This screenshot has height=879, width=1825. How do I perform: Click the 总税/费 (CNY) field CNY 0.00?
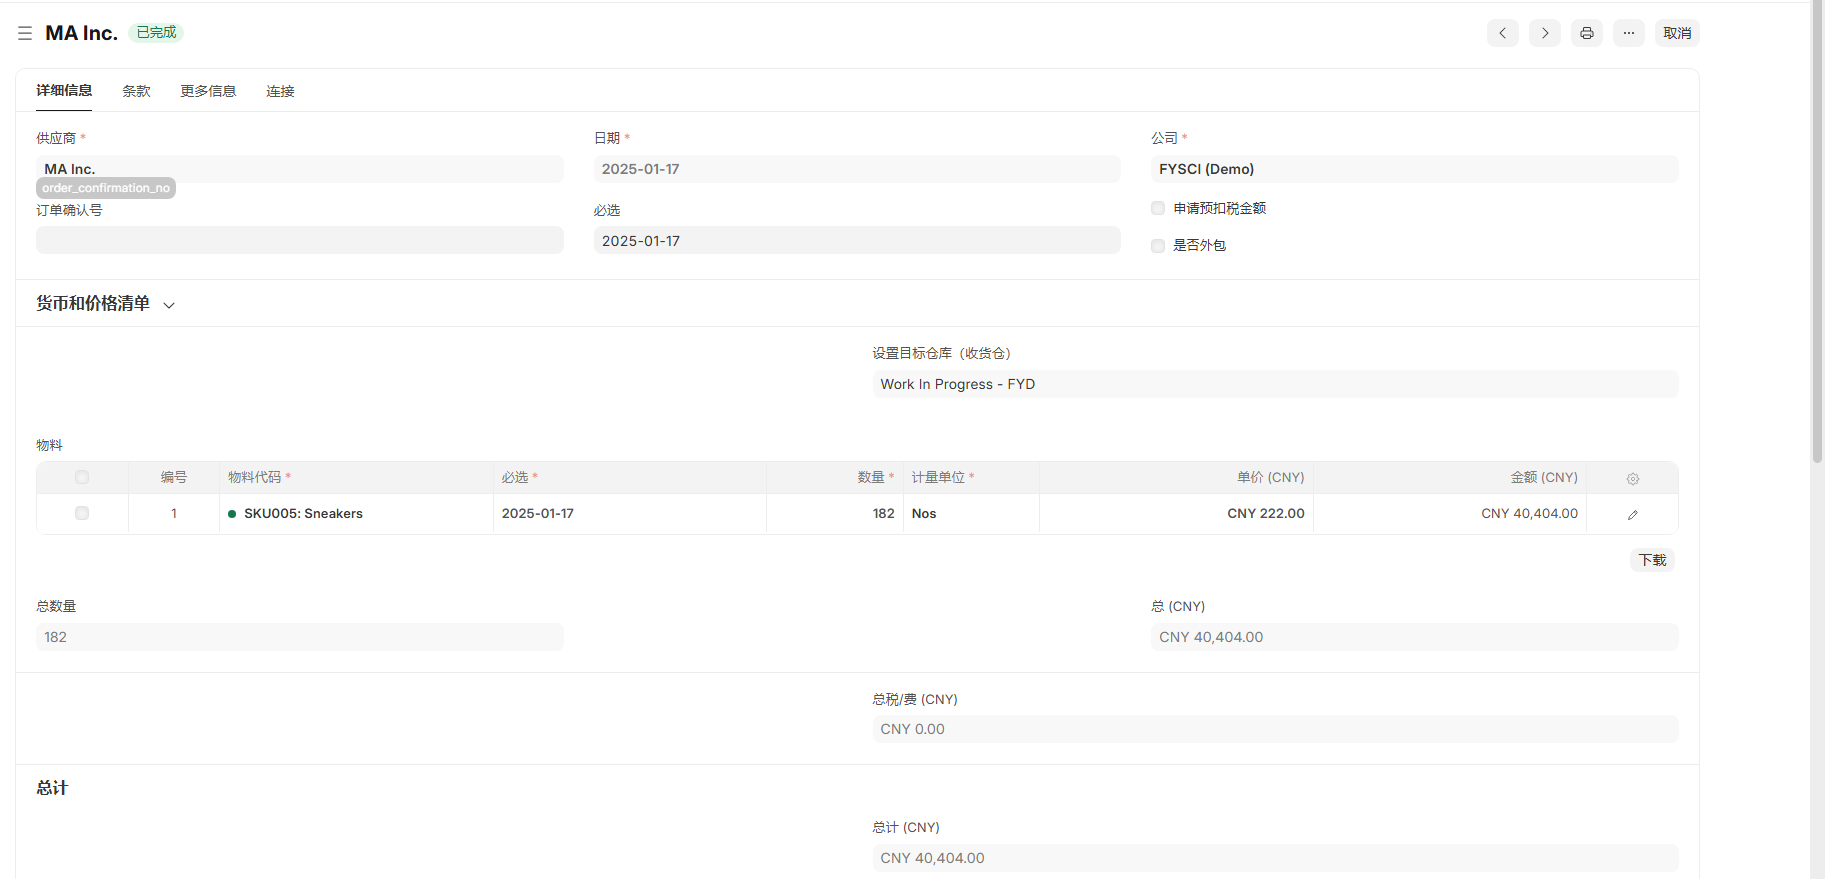(x=1275, y=729)
